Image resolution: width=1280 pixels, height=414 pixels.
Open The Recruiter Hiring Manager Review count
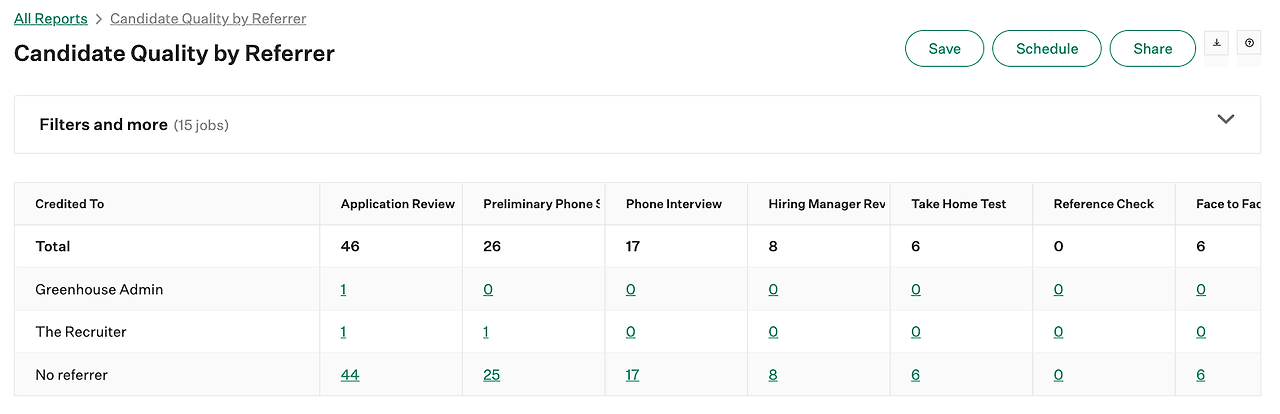point(773,332)
